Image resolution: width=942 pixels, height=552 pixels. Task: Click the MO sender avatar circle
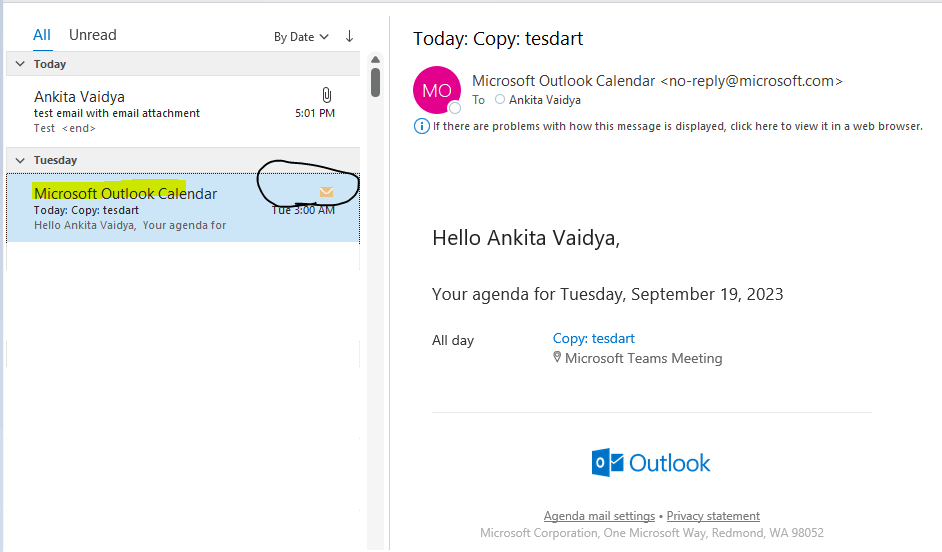(436, 90)
